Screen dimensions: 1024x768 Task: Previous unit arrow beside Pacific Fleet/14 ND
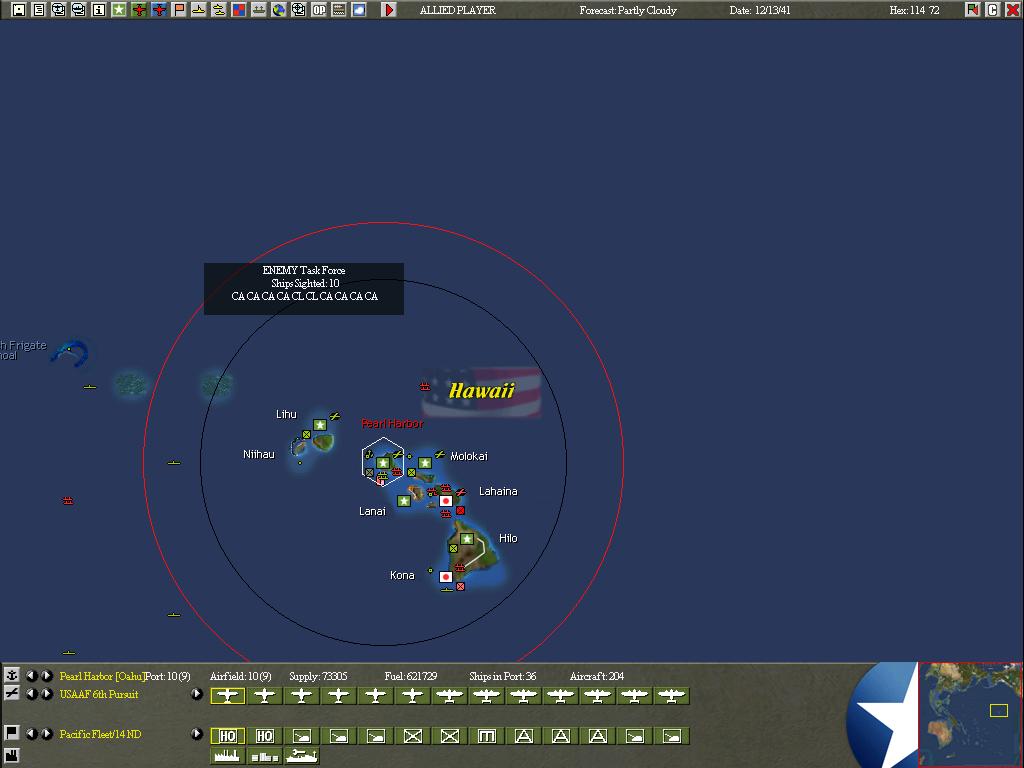pyautogui.click(x=31, y=733)
